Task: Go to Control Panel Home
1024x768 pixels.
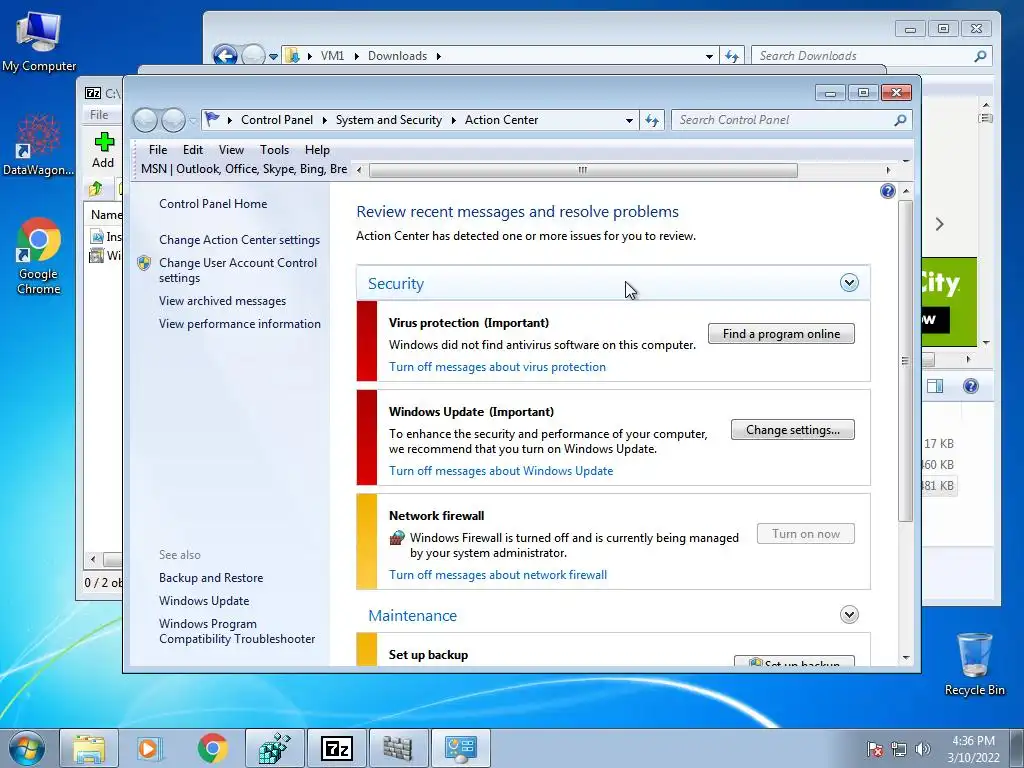Action: [213, 204]
